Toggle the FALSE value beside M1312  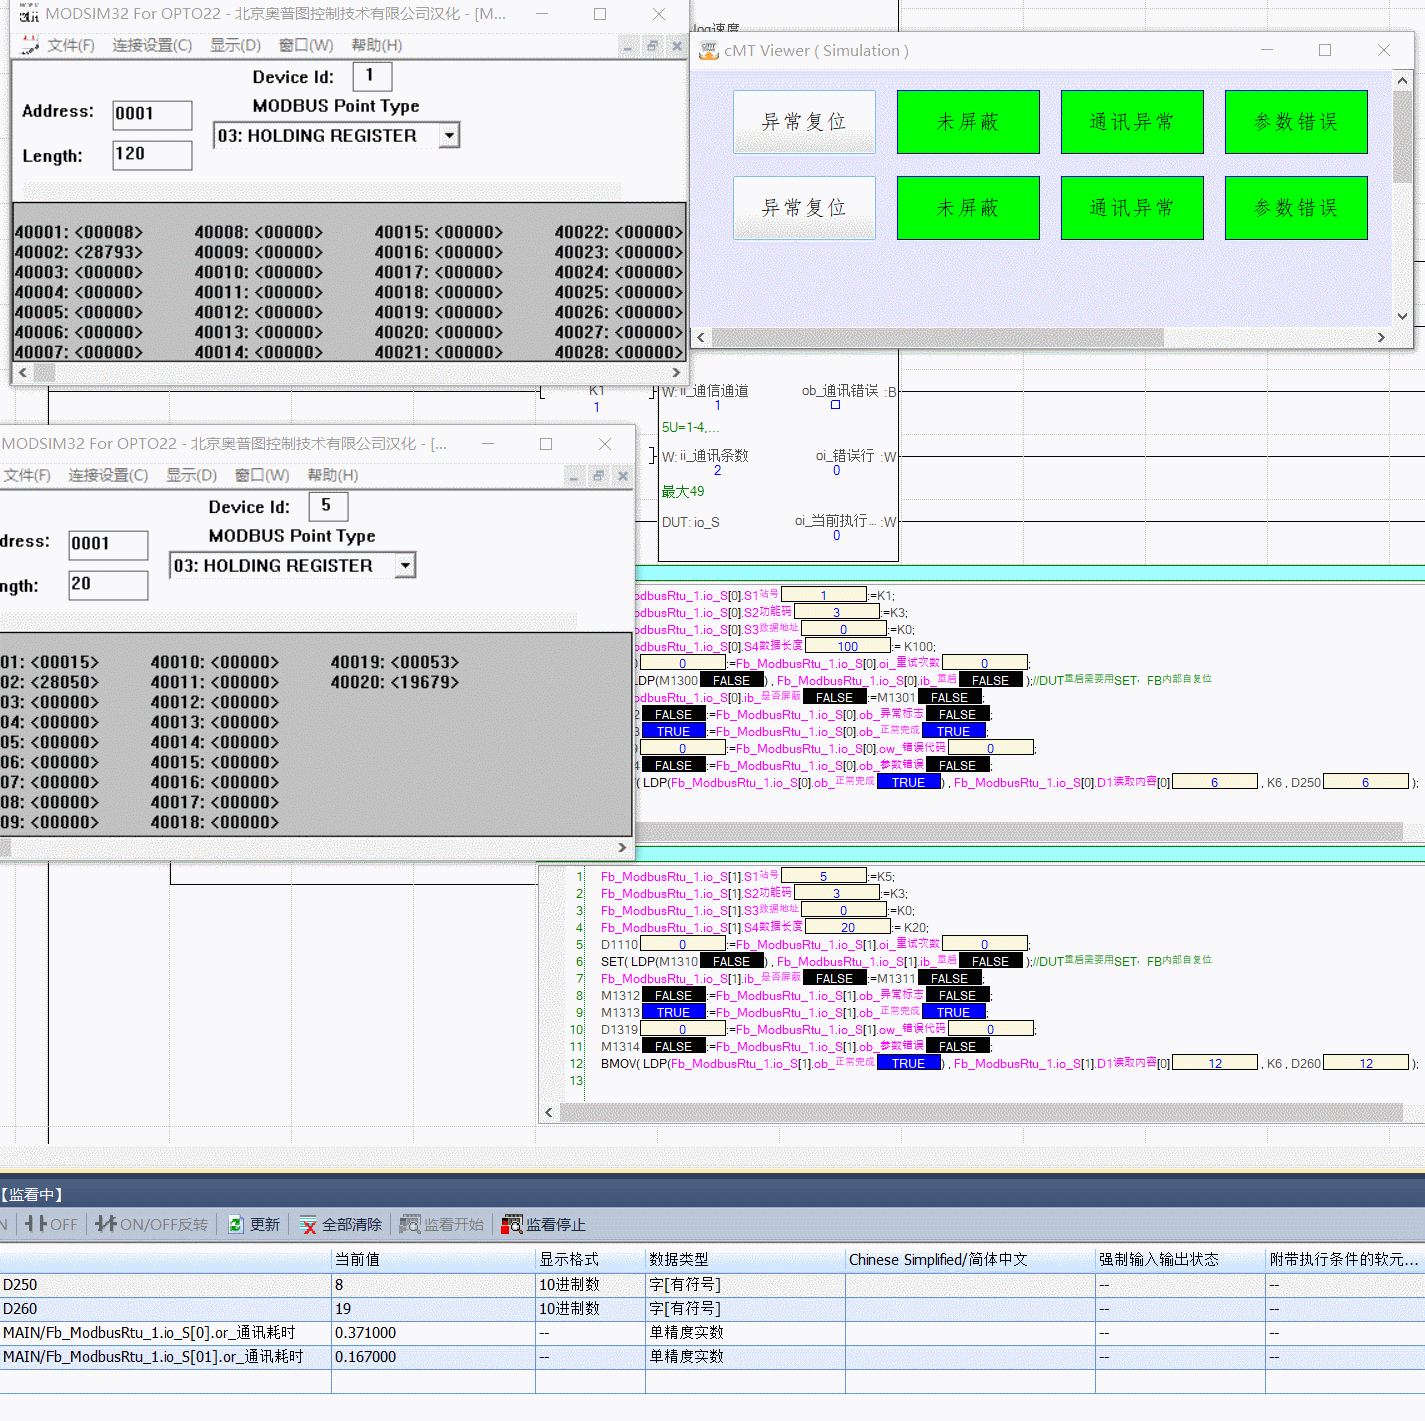click(673, 995)
